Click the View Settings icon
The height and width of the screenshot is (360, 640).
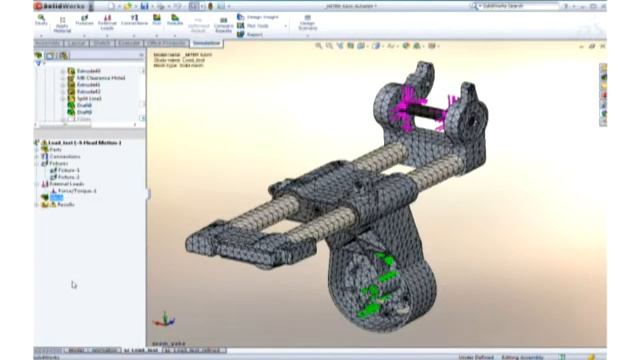tap(431, 46)
